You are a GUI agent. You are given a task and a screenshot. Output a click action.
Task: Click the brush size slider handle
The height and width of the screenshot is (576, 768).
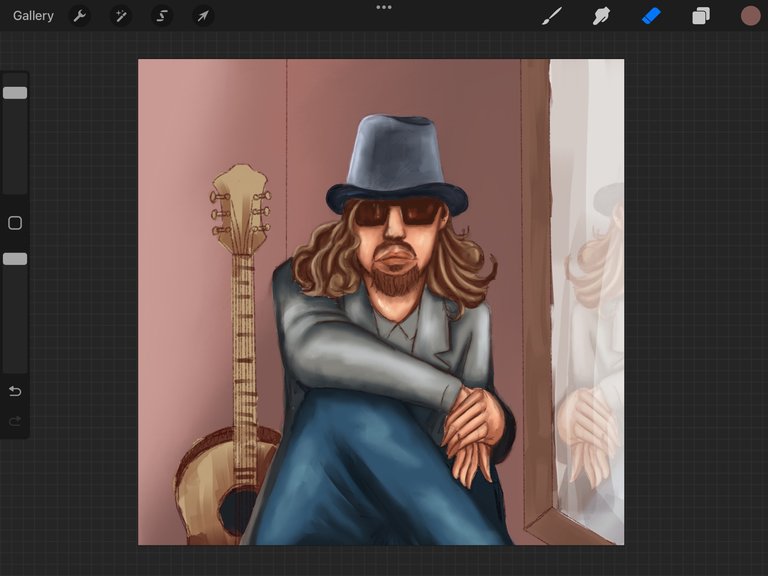tap(15, 93)
